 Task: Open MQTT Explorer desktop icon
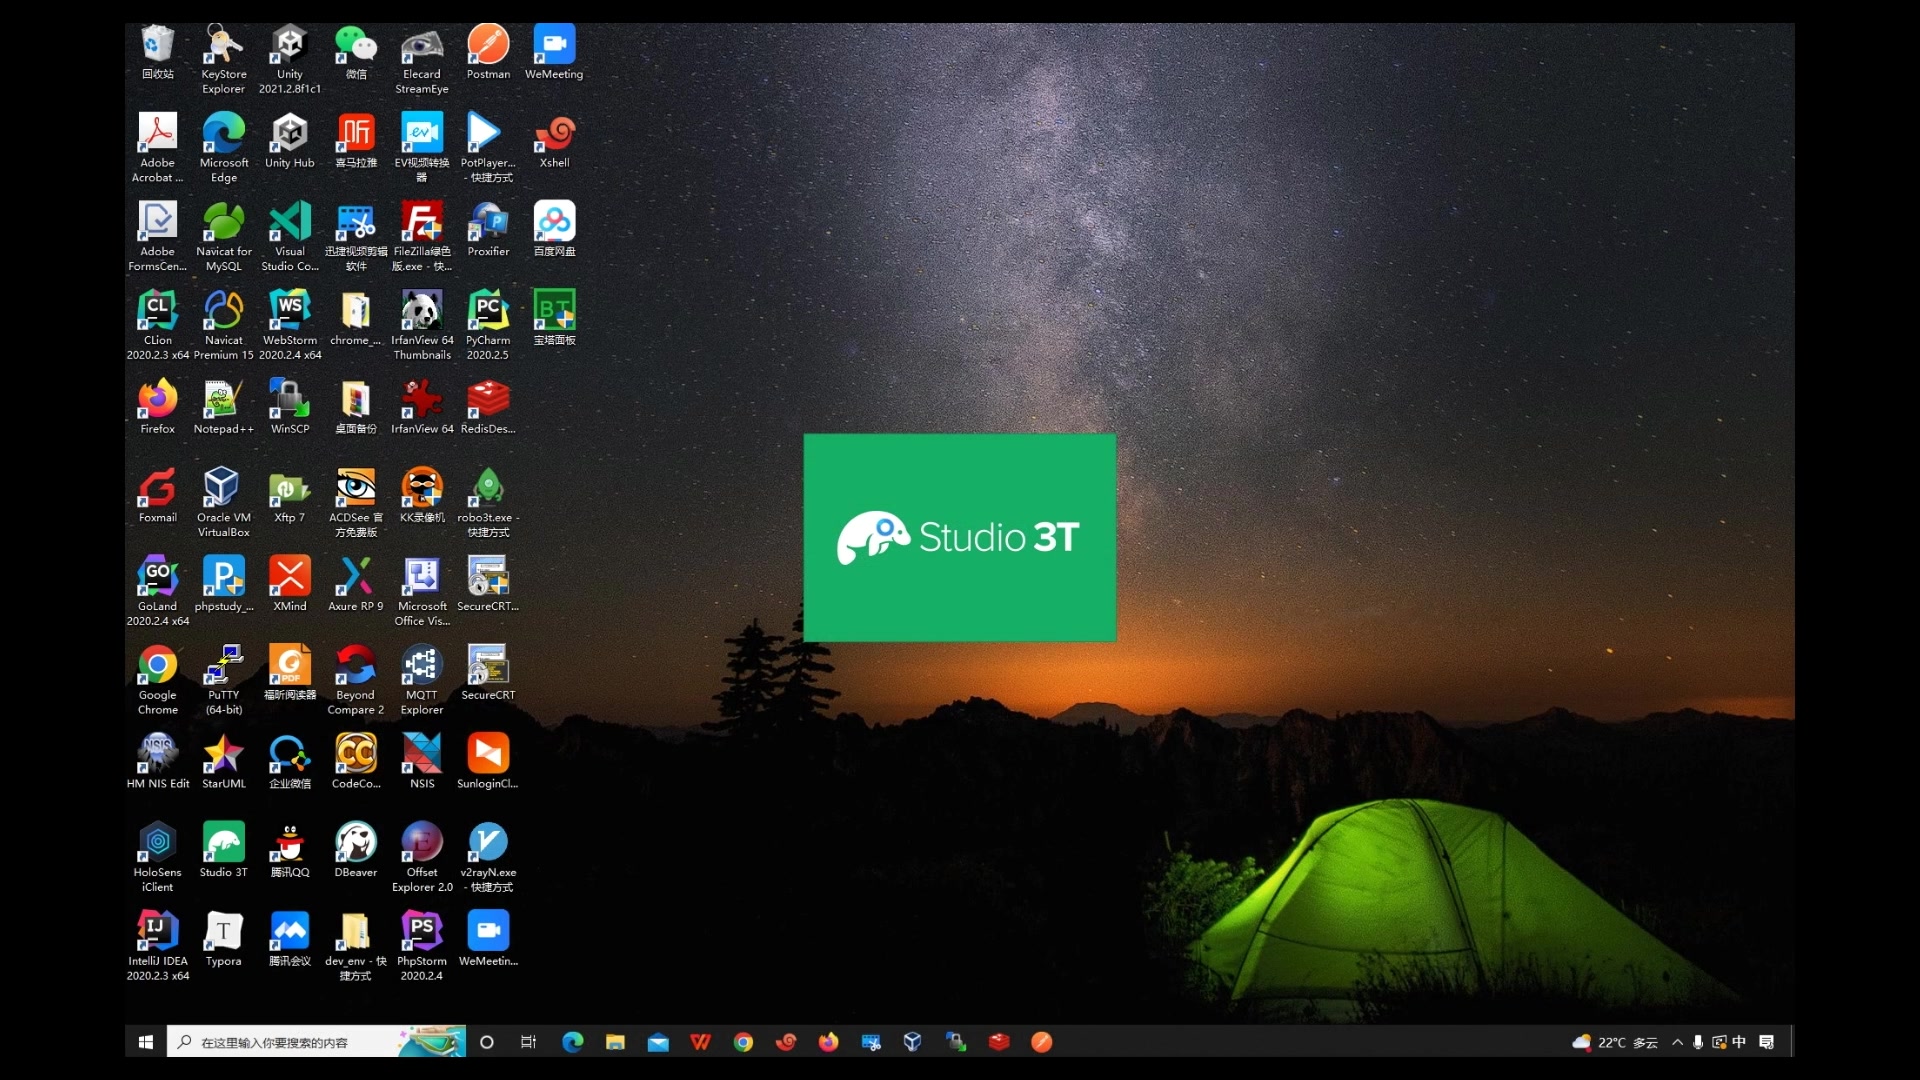pyautogui.click(x=421, y=666)
